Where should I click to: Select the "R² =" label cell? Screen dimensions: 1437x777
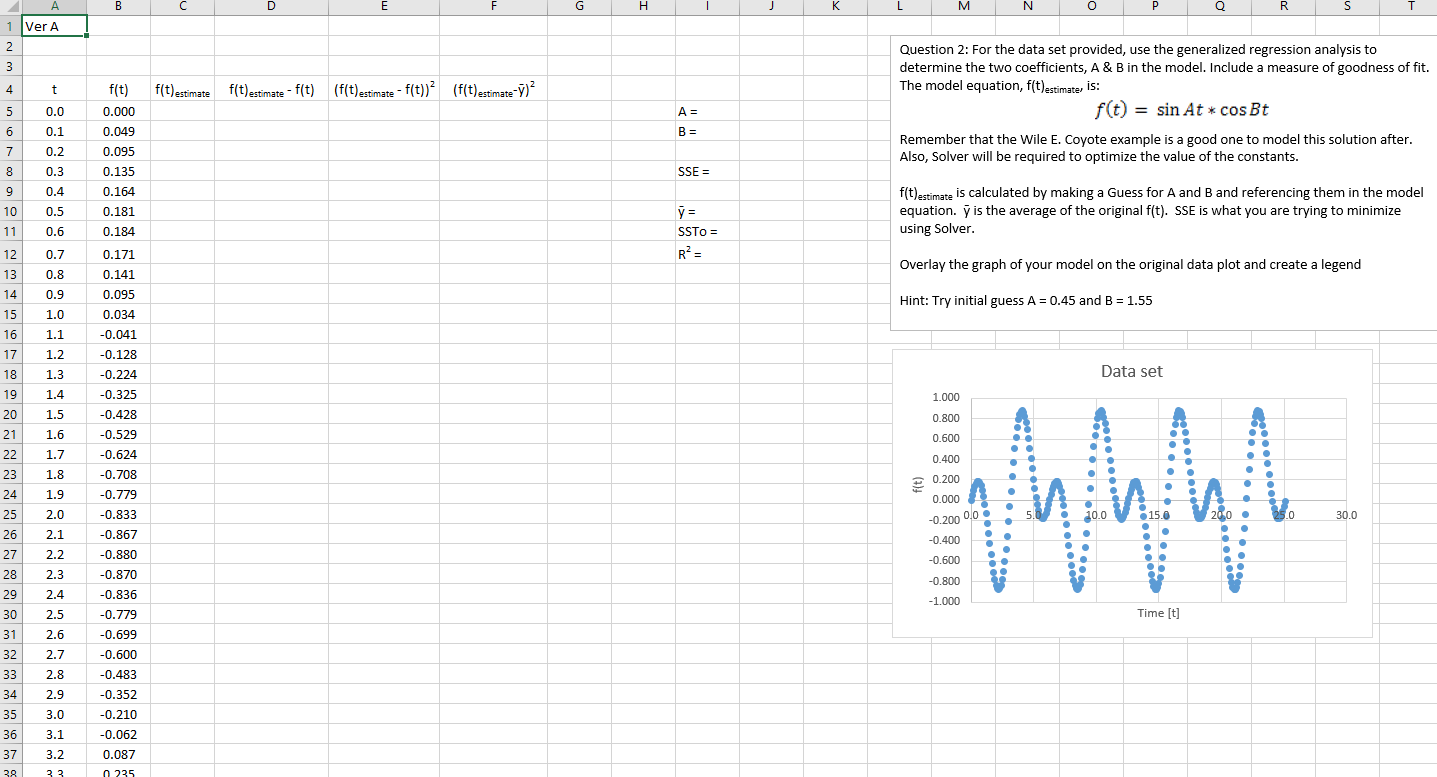[x=707, y=253]
